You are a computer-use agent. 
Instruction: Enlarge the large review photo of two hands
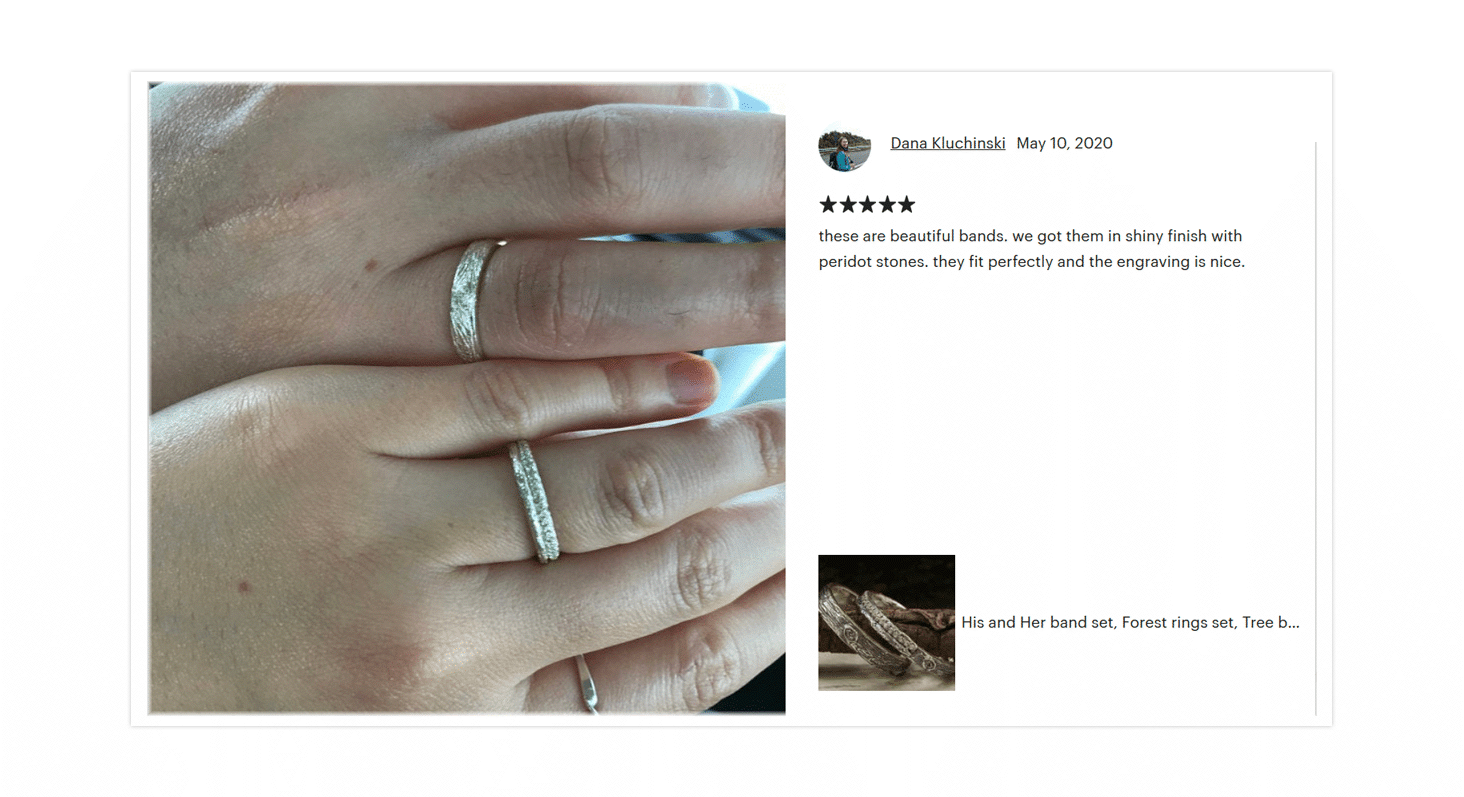click(x=467, y=398)
